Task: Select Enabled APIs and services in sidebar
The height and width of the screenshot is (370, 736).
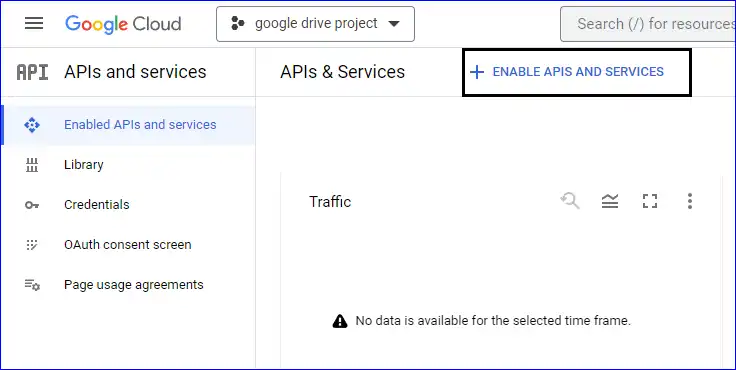Action: pos(128,125)
